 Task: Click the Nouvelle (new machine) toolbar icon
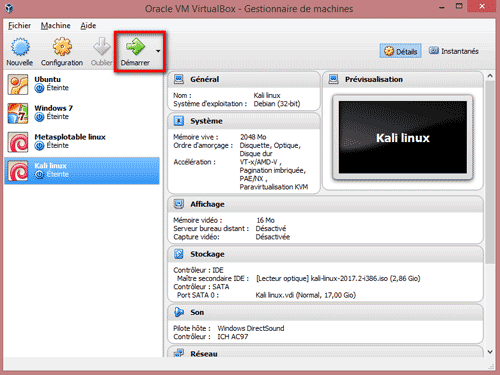click(x=20, y=47)
